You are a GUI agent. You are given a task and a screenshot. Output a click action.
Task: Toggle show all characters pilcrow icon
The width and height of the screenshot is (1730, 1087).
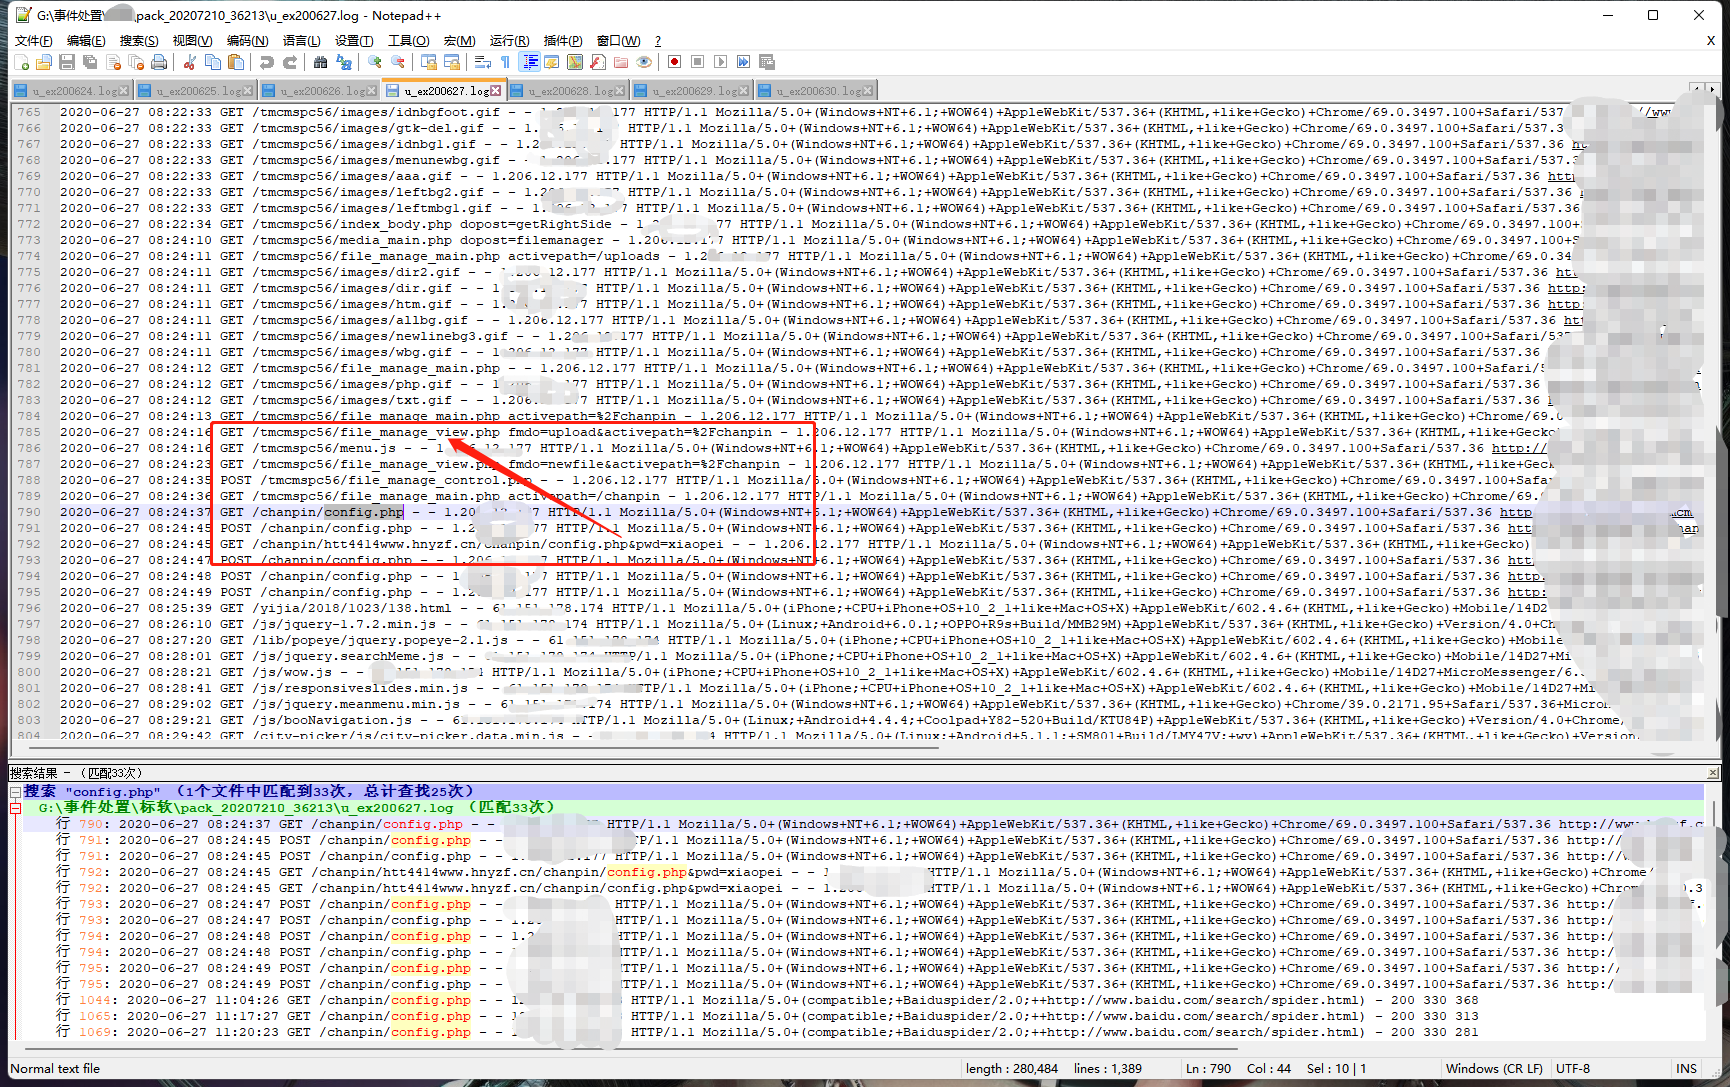[x=506, y=62]
